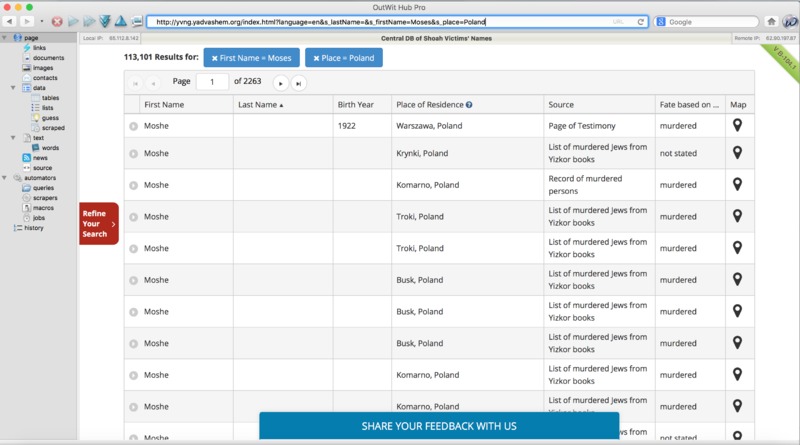Image resolution: width=800 pixels, height=445 pixels.
Task: Go to the home page icon
Action: coord(771,21)
